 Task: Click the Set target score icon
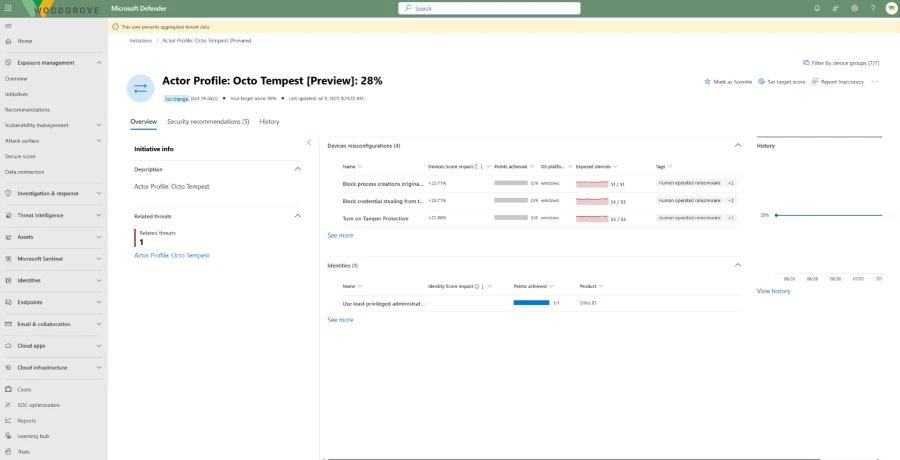(760, 81)
